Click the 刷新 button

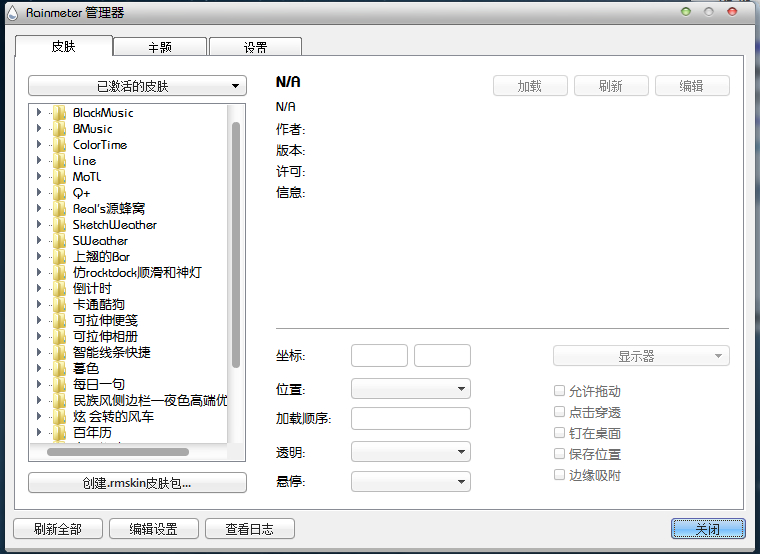611,86
